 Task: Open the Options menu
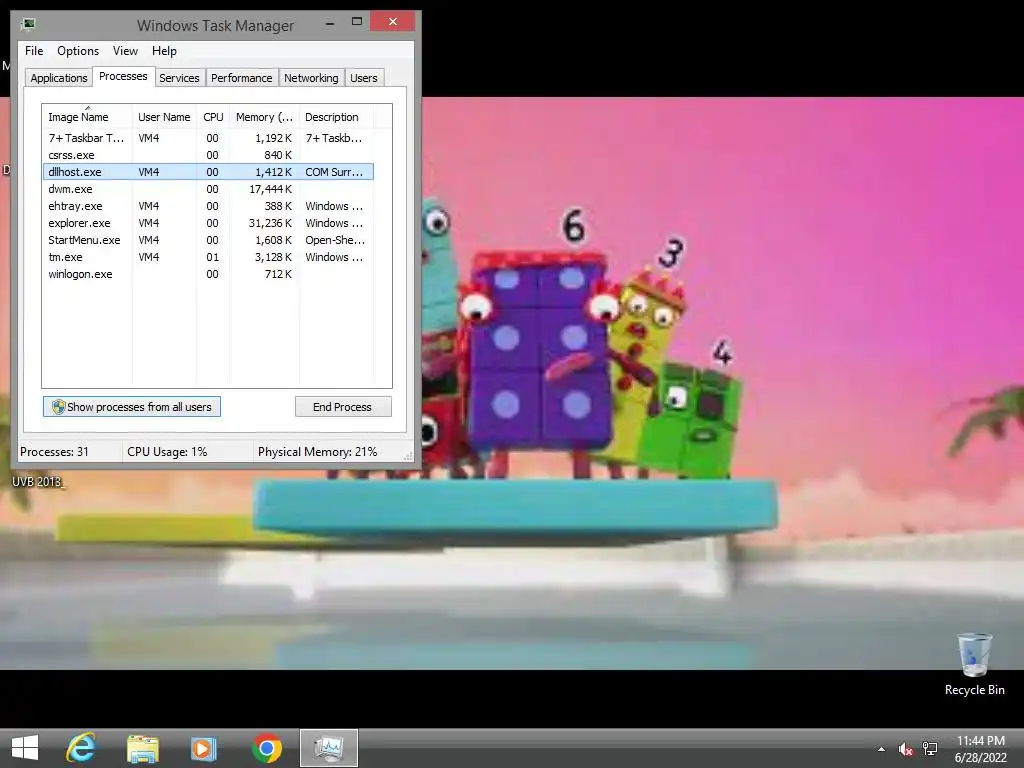tap(78, 51)
